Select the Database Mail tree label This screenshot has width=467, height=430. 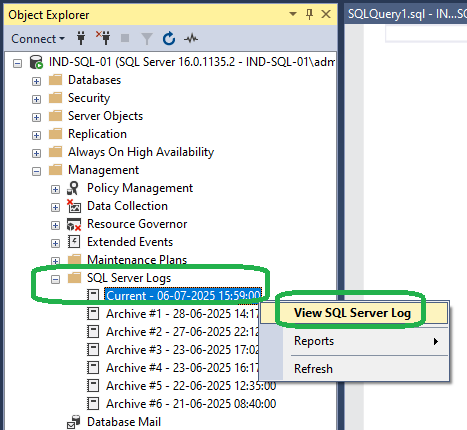click(x=124, y=422)
